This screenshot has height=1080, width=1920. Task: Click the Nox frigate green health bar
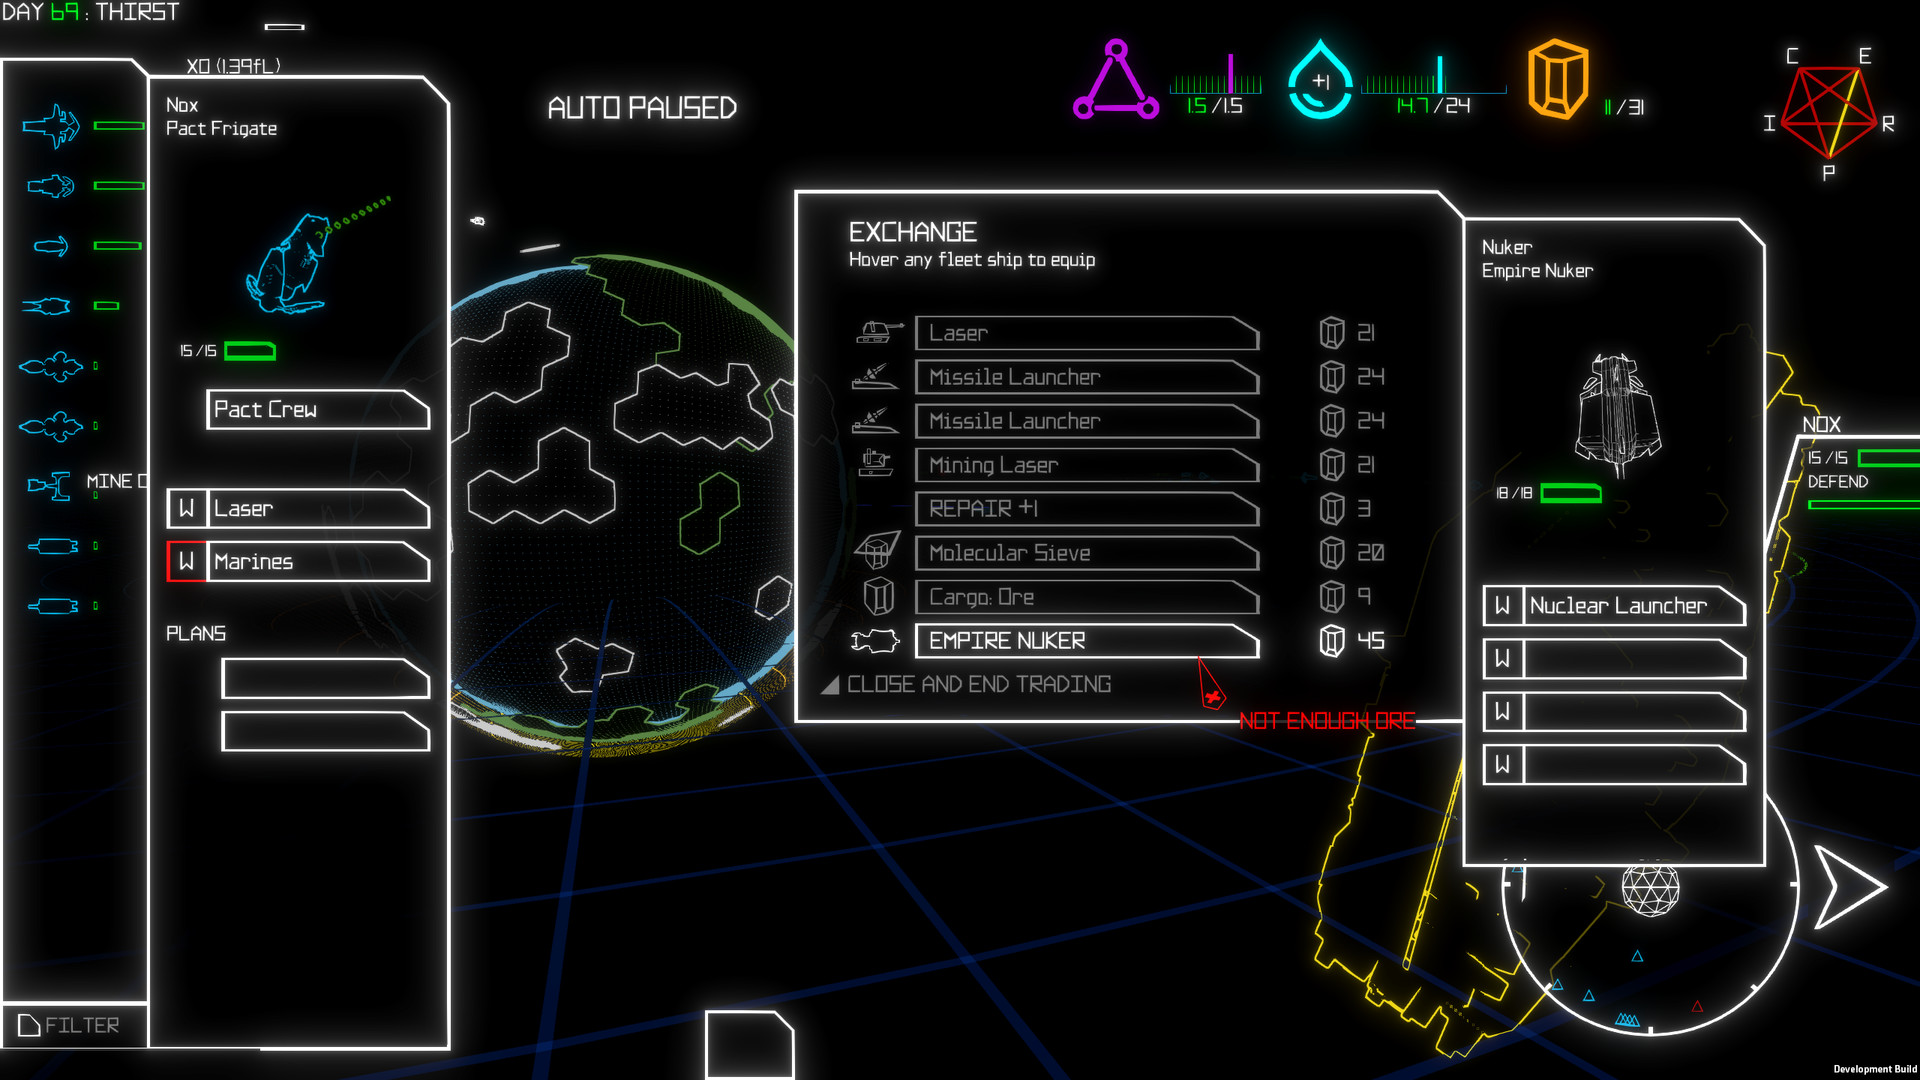250,351
